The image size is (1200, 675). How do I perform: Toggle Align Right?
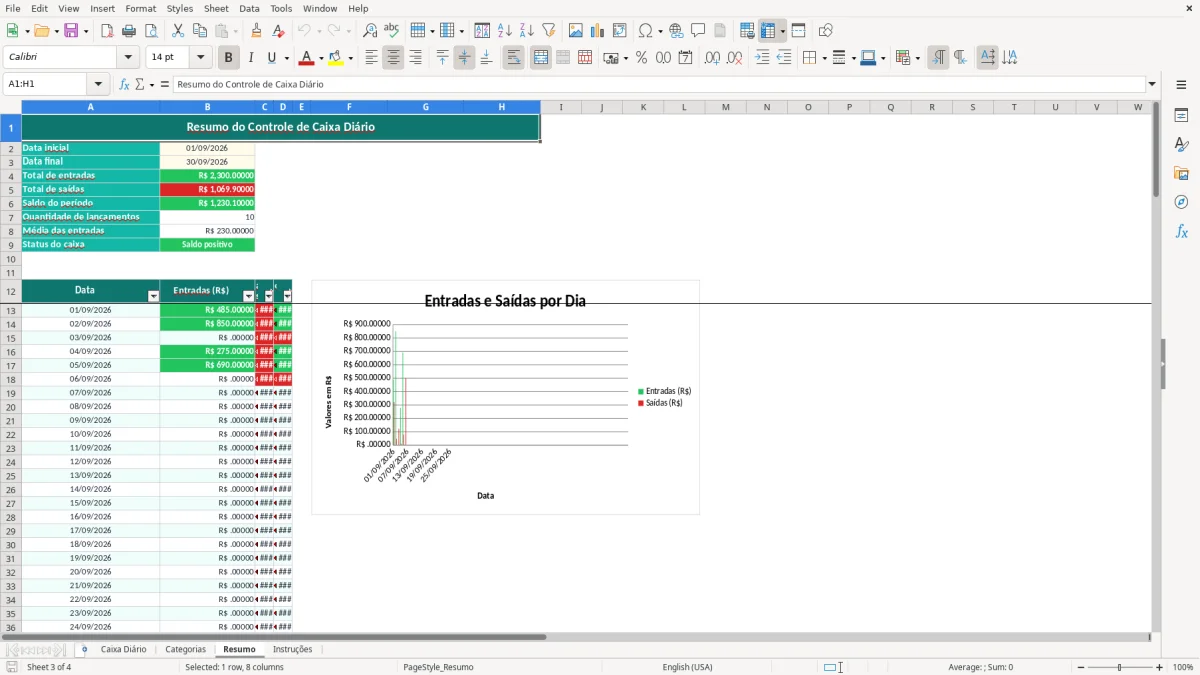[x=415, y=58]
